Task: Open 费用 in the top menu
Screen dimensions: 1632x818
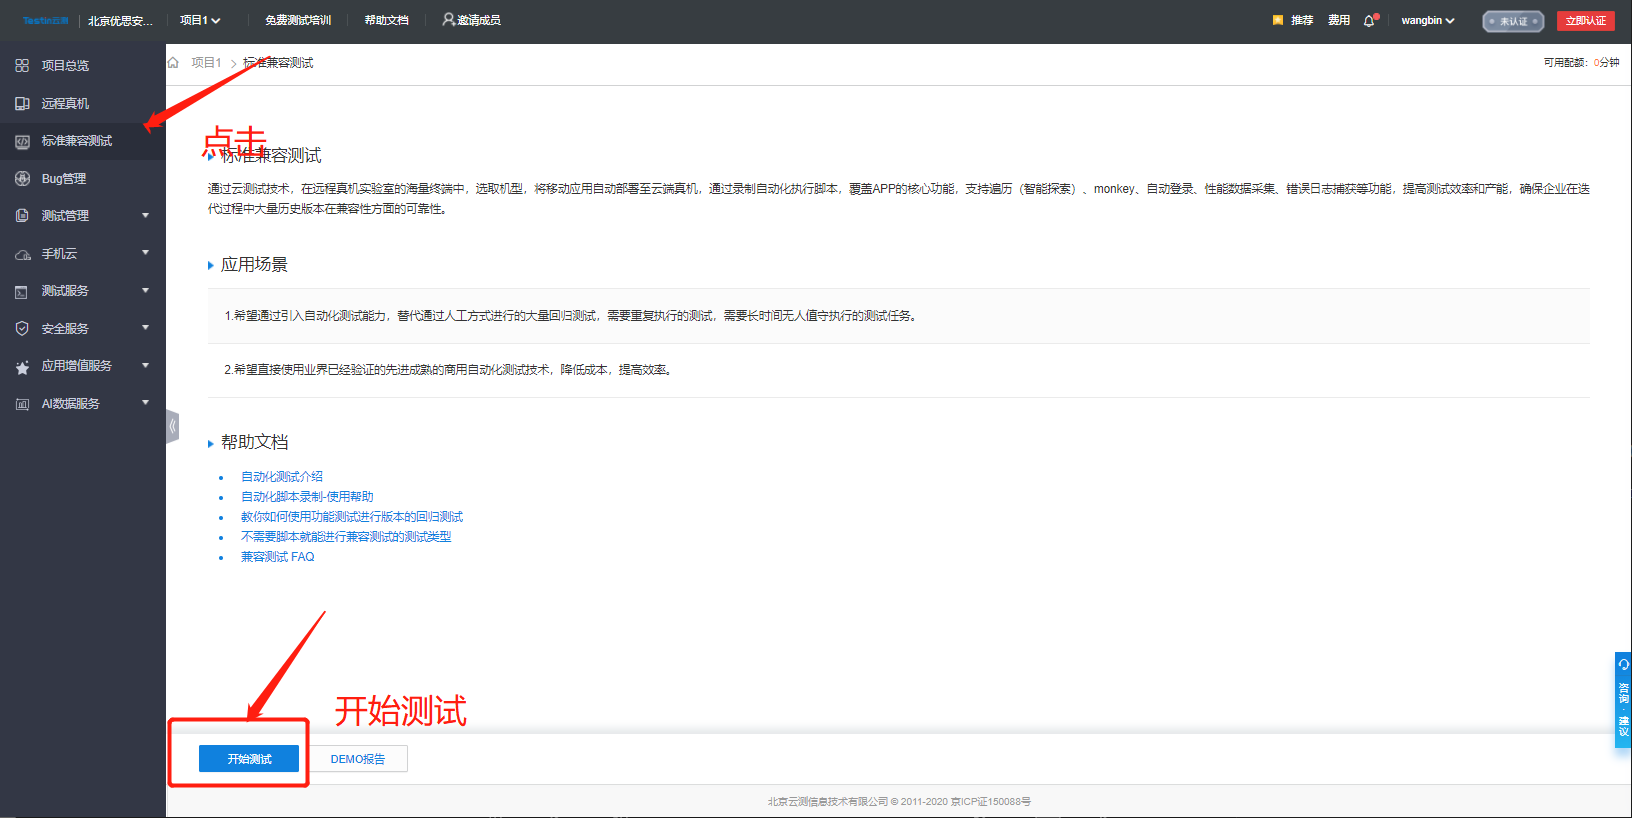Action: point(1339,20)
